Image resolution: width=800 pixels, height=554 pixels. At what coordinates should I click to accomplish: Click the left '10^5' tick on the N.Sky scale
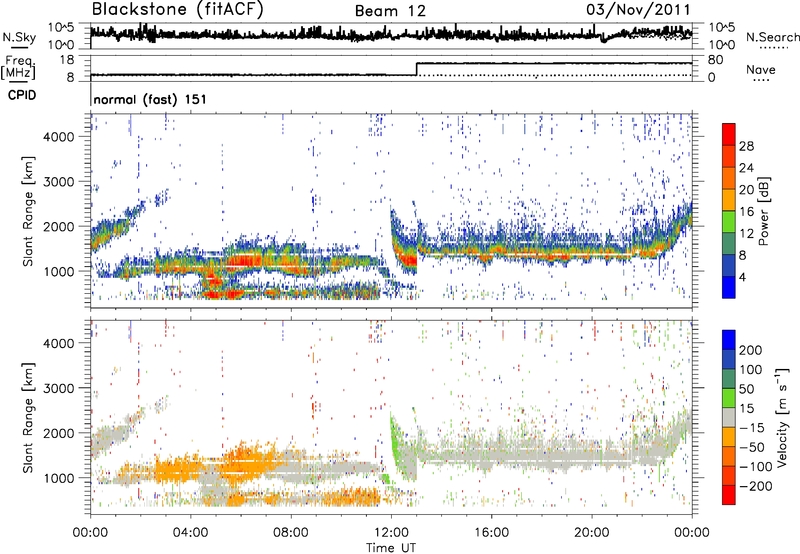61,27
